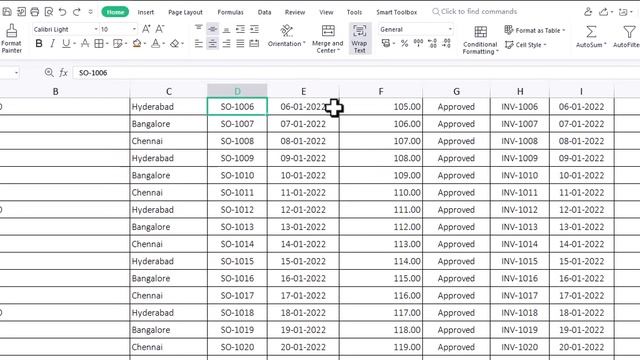The height and width of the screenshot is (360, 640).
Task: Open the Tools tab
Action: click(354, 12)
